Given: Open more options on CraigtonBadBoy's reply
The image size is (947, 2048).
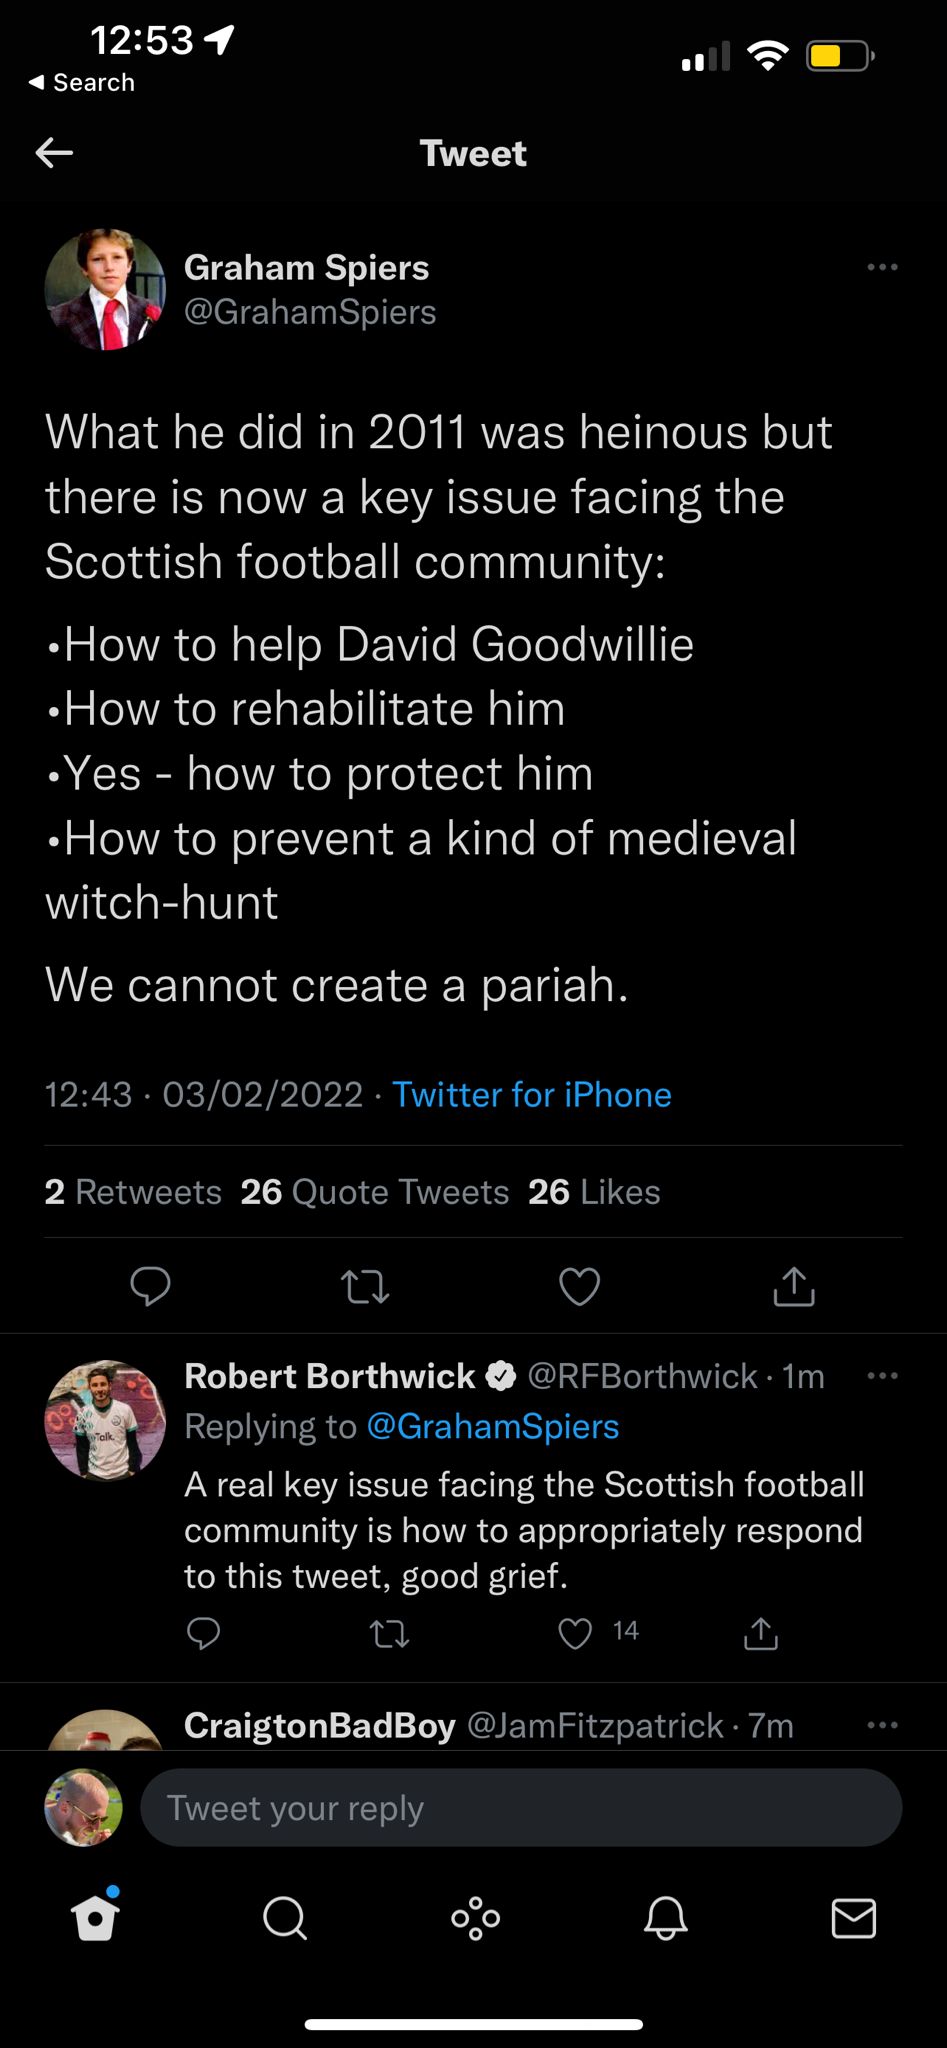Looking at the screenshot, I should 882,1725.
